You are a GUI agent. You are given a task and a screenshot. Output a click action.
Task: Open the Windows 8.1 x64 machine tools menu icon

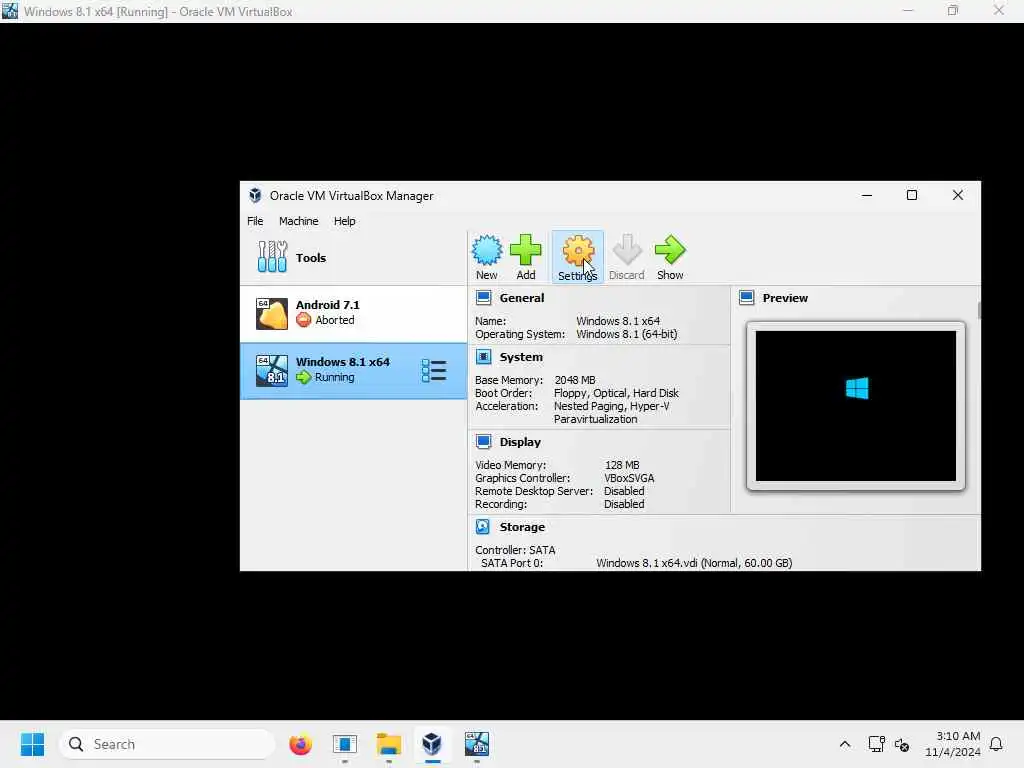(434, 371)
